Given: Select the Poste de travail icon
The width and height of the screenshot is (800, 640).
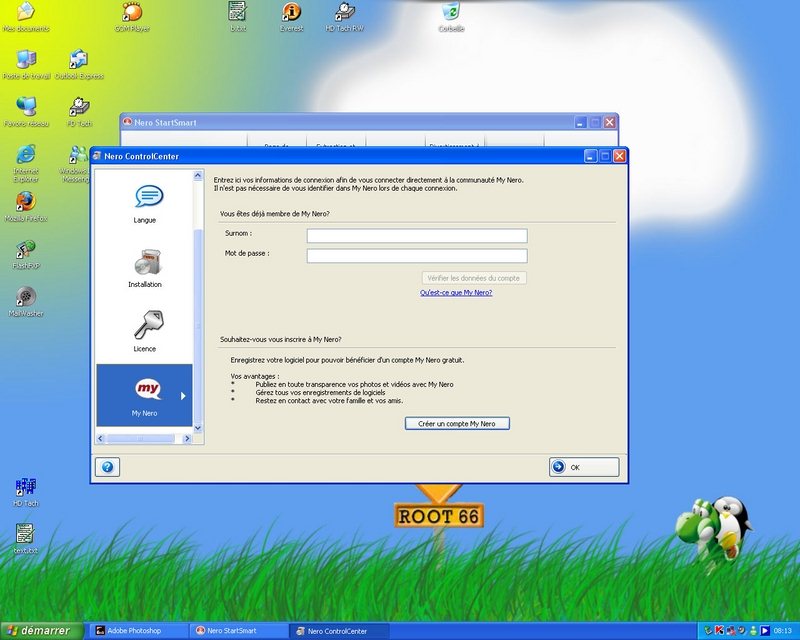Looking at the screenshot, I should (27, 65).
